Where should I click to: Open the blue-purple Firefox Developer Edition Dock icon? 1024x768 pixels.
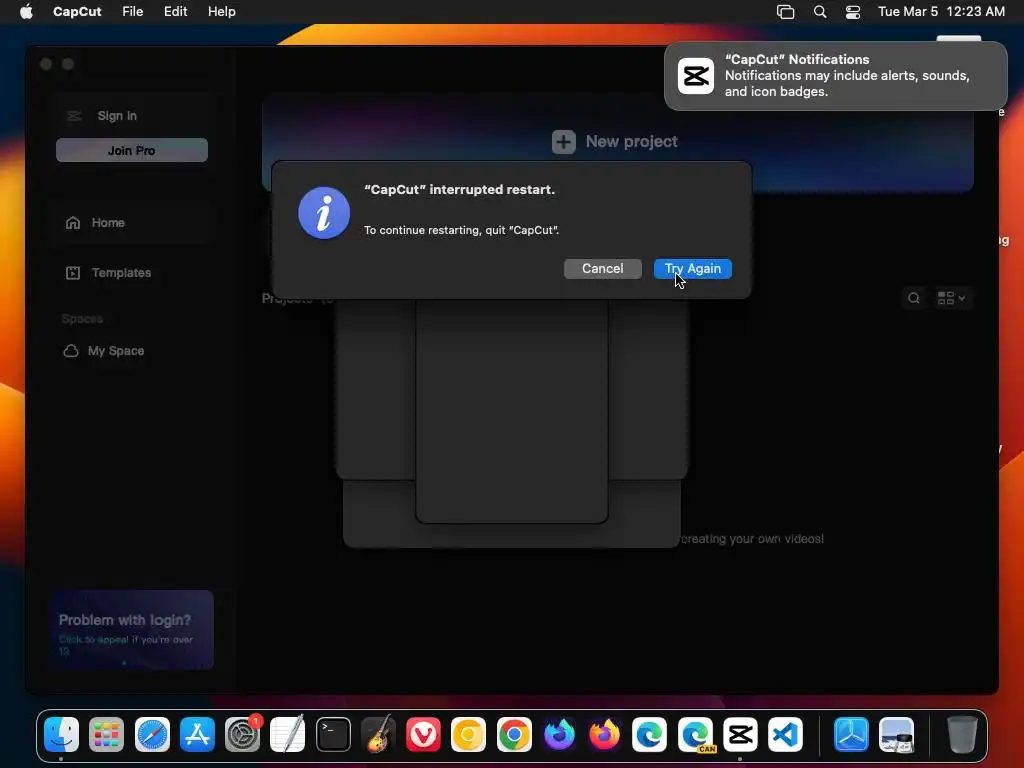tap(559, 735)
